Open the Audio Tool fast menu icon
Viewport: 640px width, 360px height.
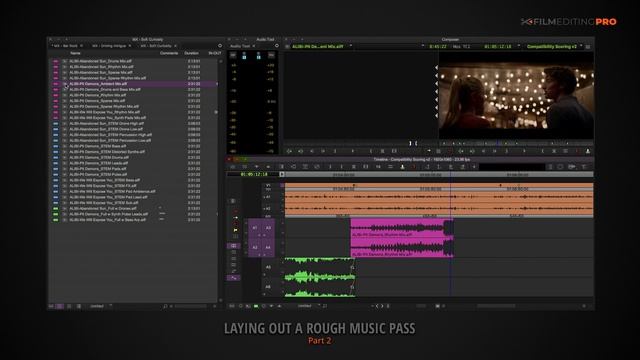click(276, 46)
